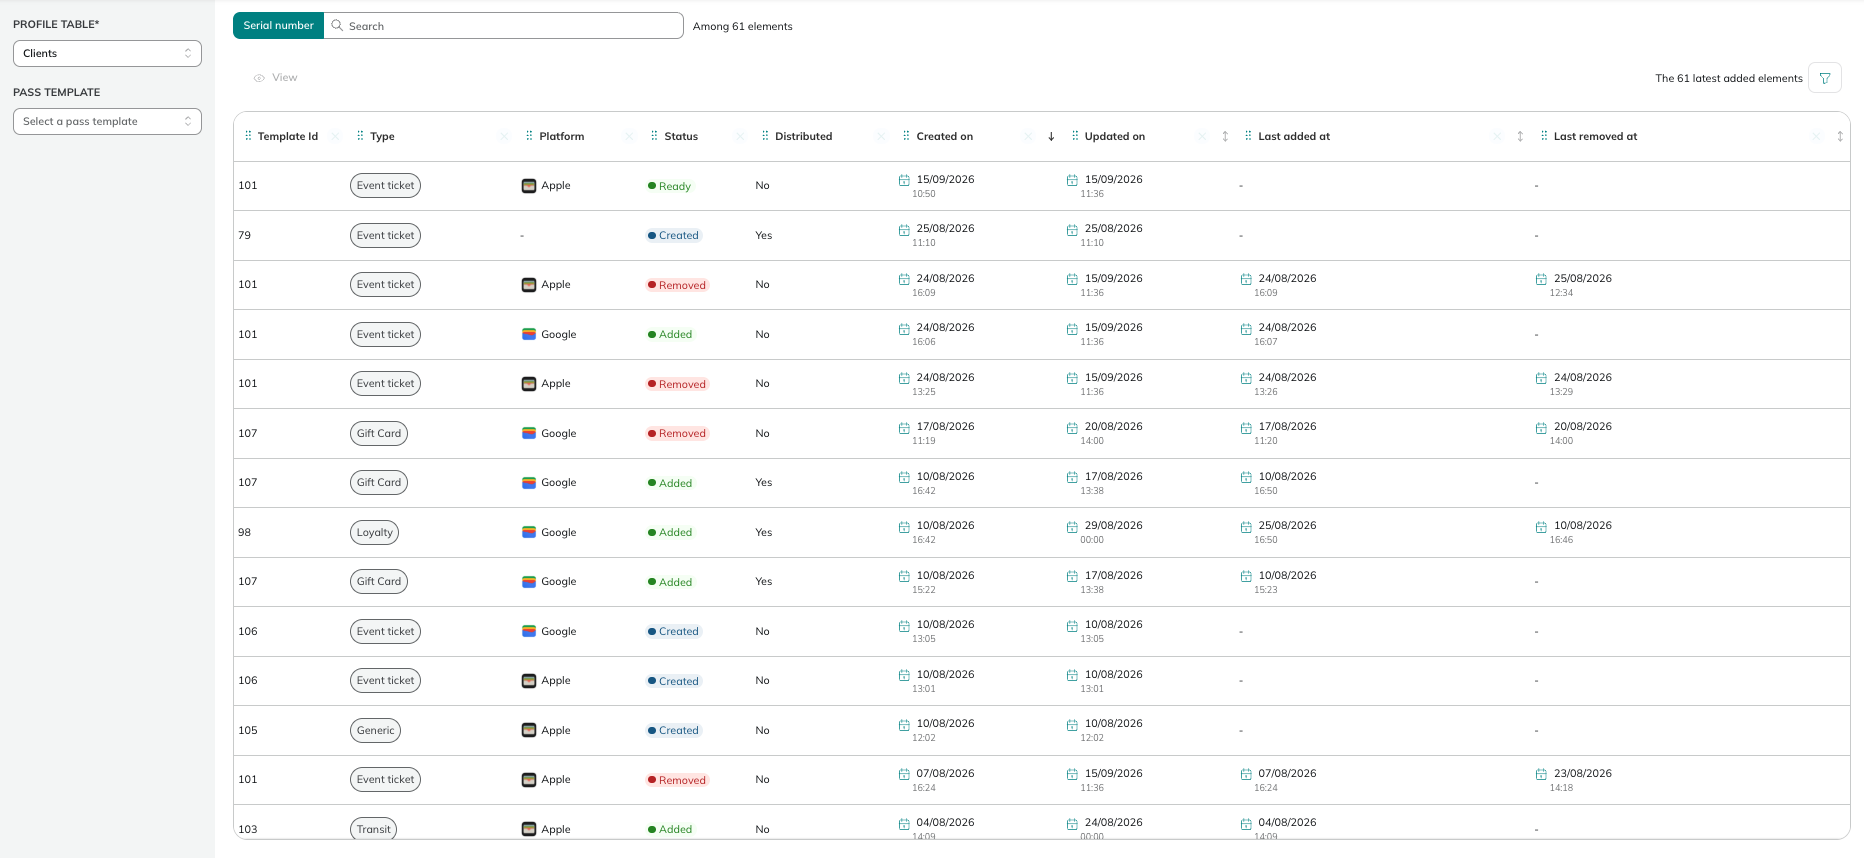Click the Removed status in the 107 row
The height and width of the screenshot is (858, 1864).
(677, 433)
